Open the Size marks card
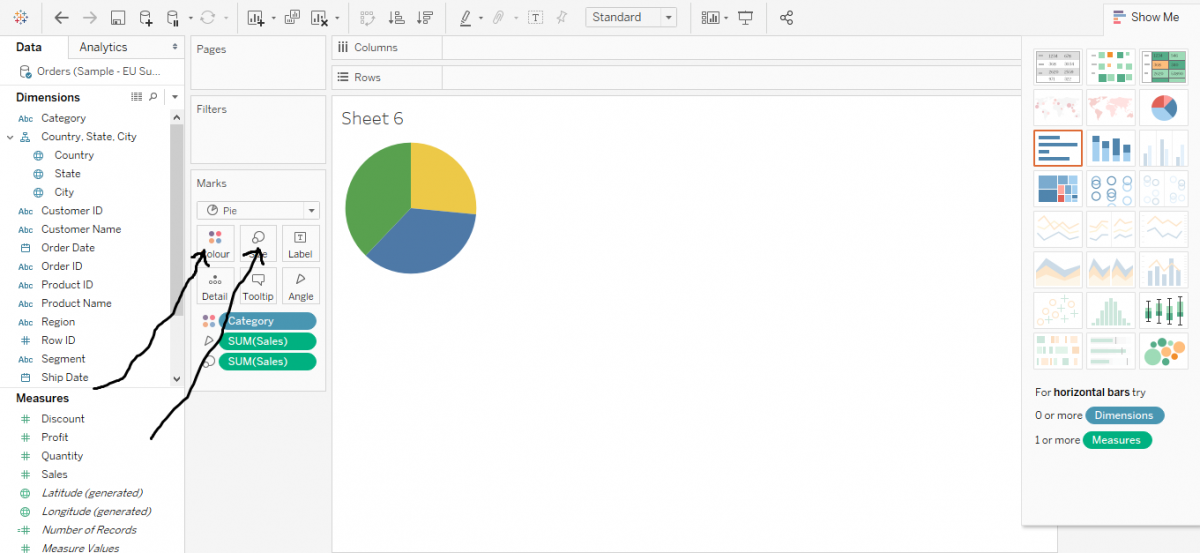The height and width of the screenshot is (553, 1200). tap(258, 243)
